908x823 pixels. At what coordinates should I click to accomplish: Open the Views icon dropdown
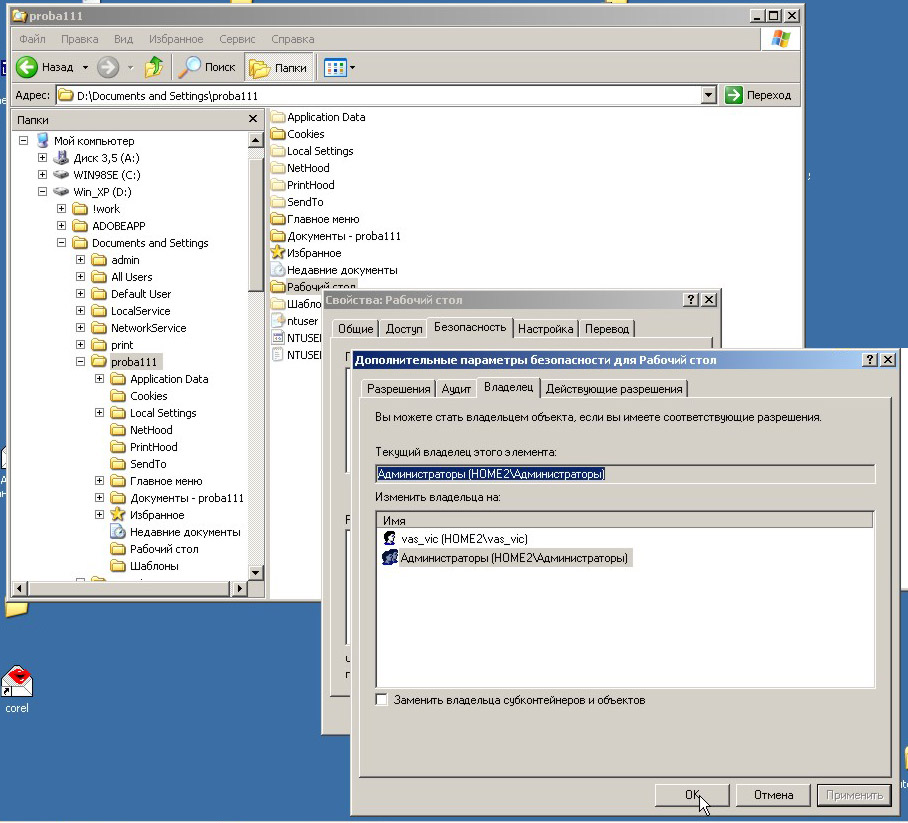340,68
